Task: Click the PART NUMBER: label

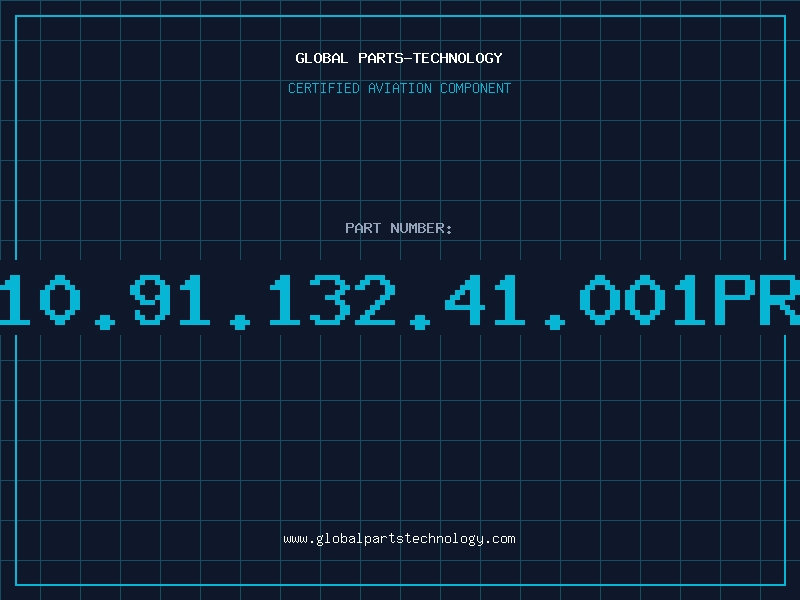Action: click(399, 228)
